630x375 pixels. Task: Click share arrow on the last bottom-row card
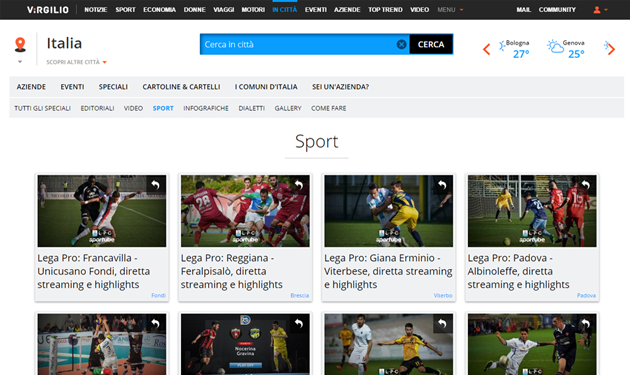(586, 324)
